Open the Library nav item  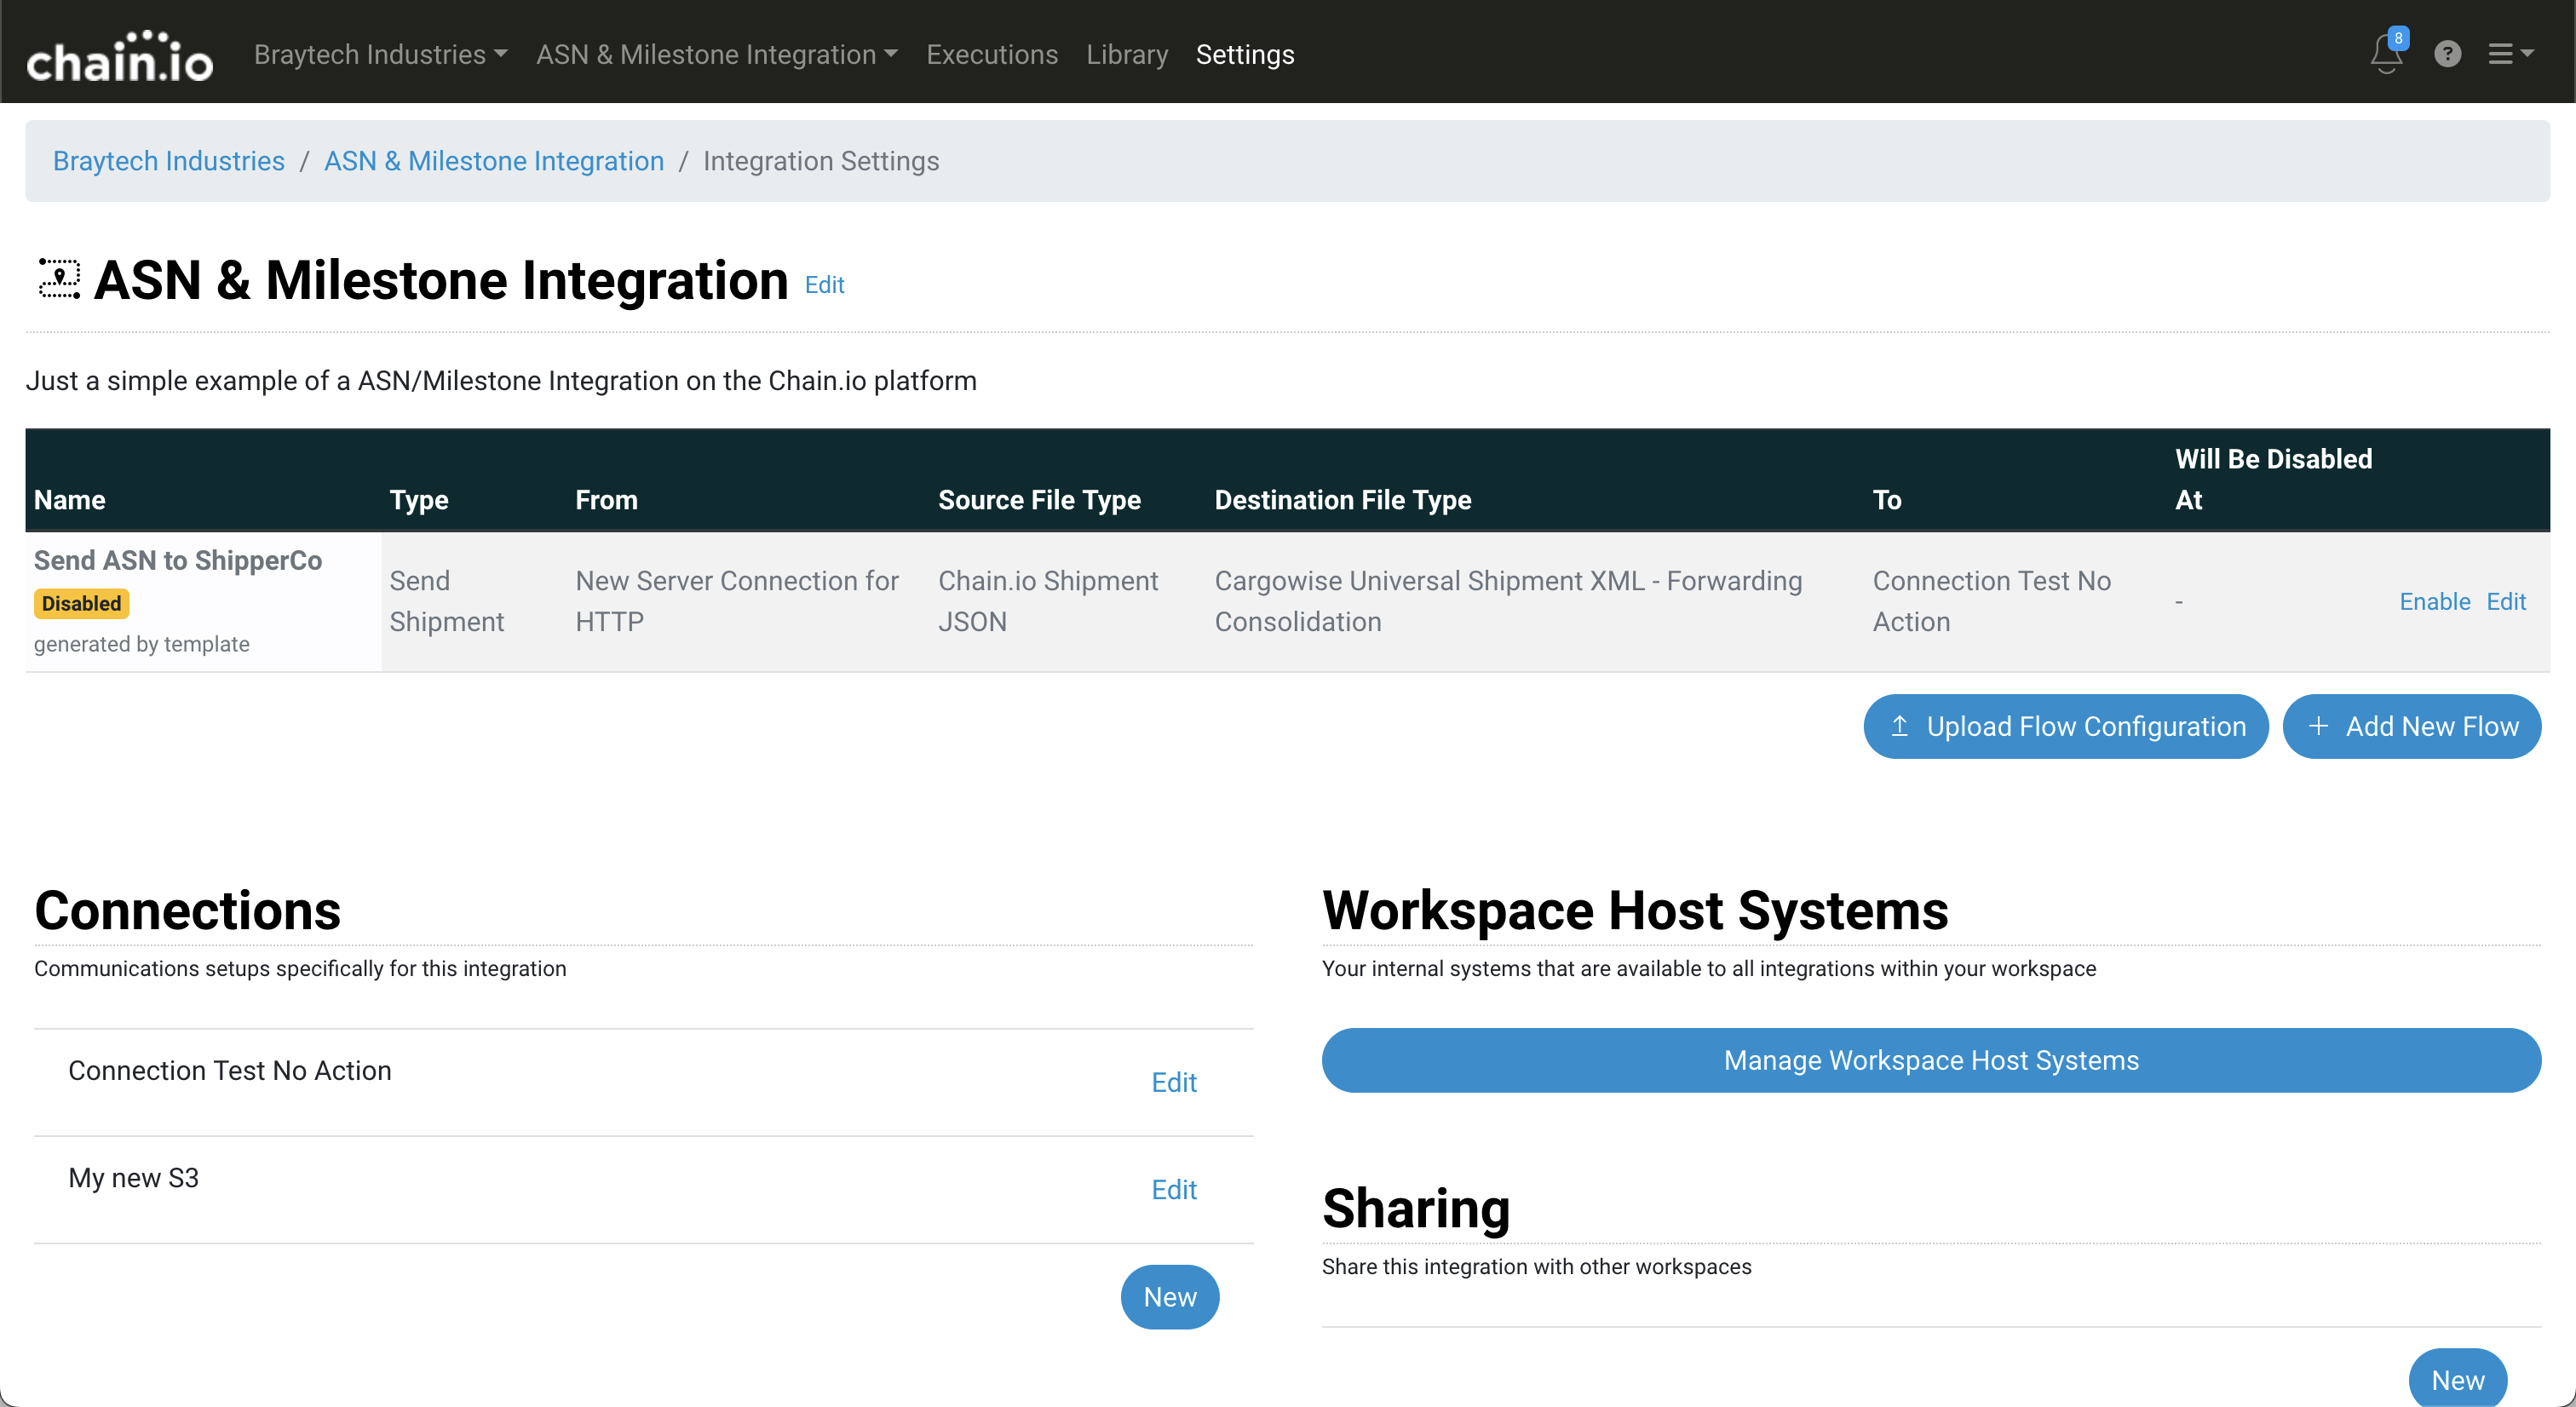pos(1126,54)
